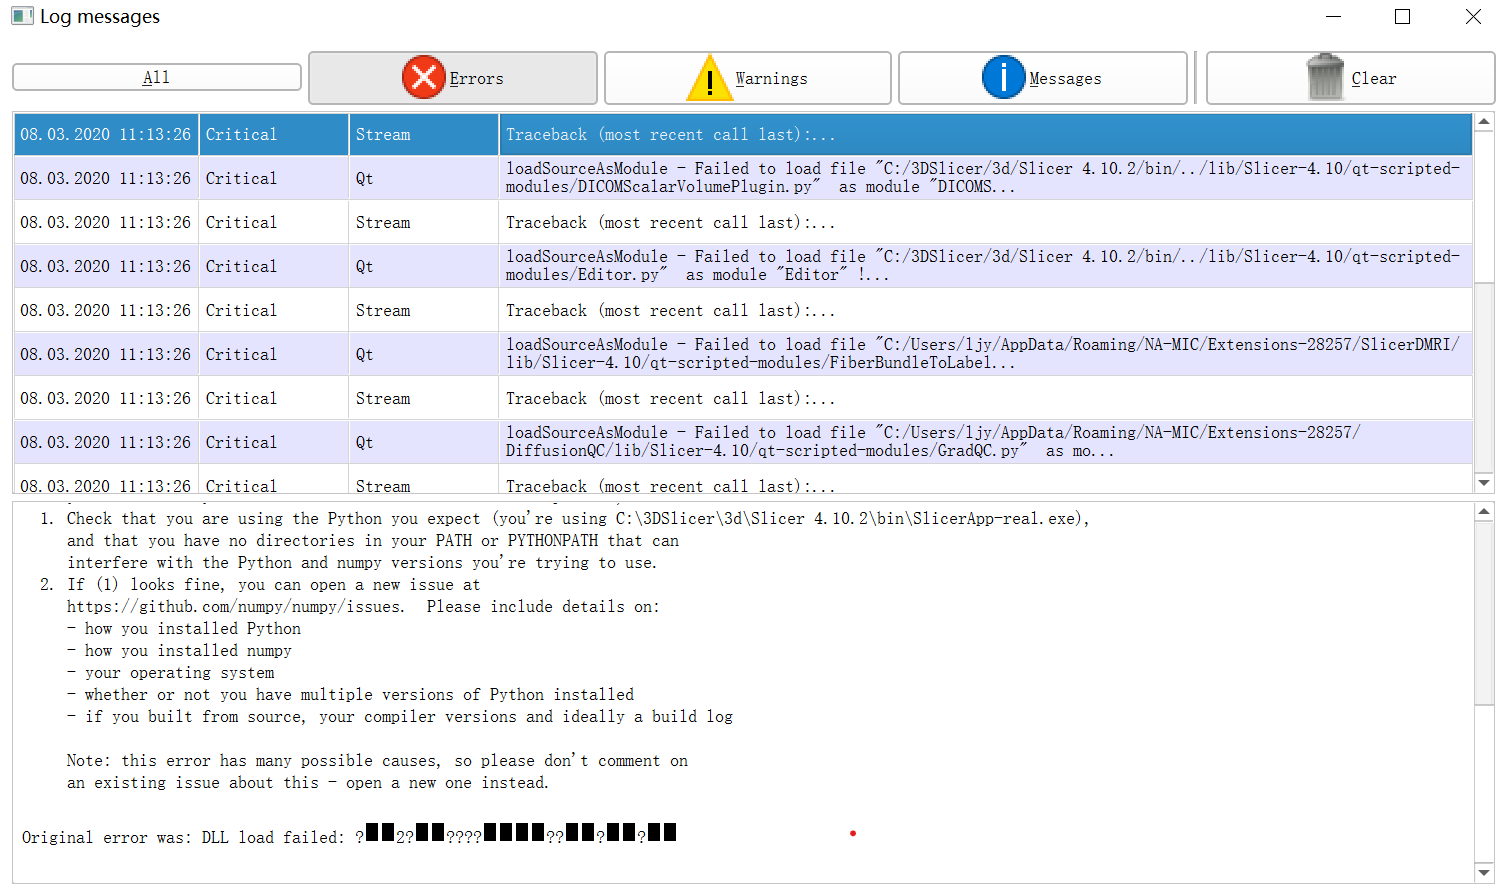This screenshot has height=889, width=1498.
Task: Select the FiberBundleToLabel failed load row
Action: pyautogui.click(x=743, y=354)
